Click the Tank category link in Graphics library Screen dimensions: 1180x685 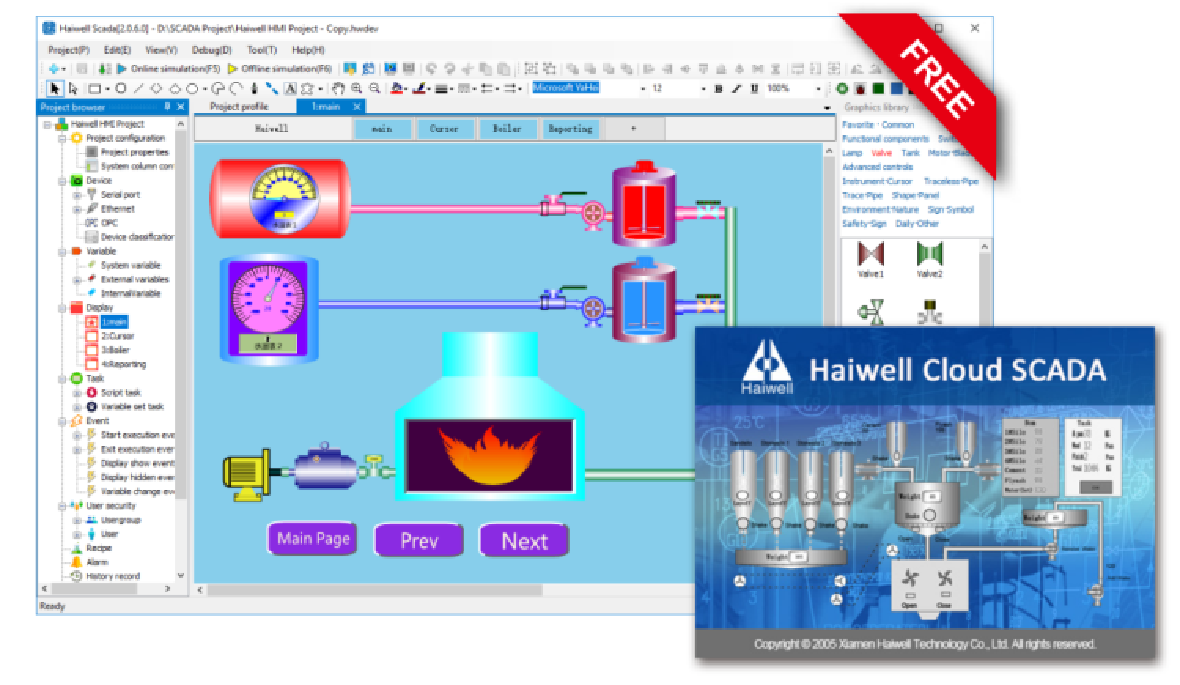[x=910, y=153]
